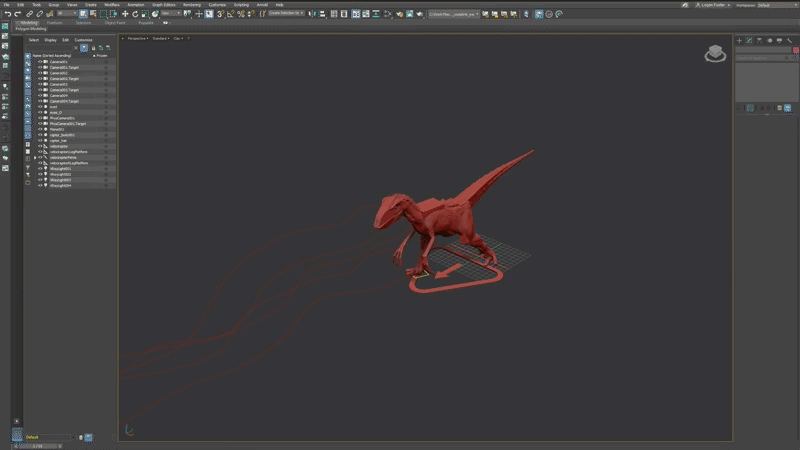Open Scene Explorer Customize menu
800x450 pixels.
click(x=83, y=40)
